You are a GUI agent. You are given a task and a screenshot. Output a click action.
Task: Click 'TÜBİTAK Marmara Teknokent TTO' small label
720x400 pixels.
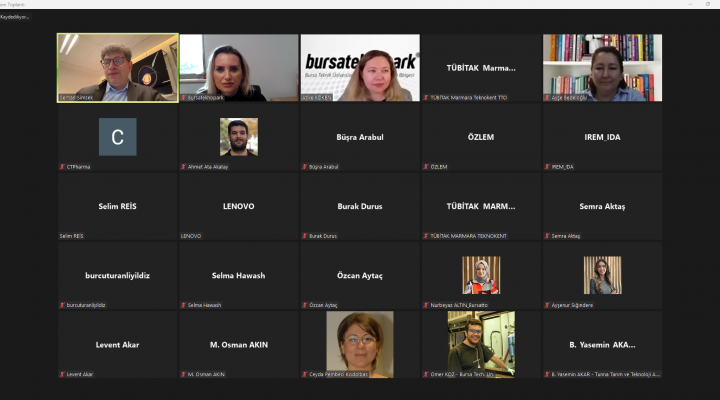point(469,98)
